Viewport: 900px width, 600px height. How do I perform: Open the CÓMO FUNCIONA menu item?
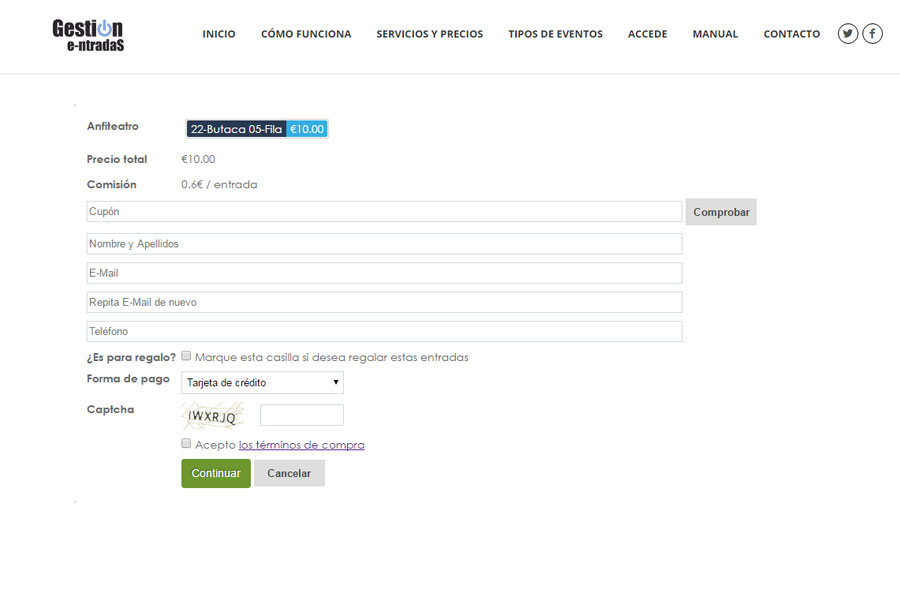tap(306, 34)
